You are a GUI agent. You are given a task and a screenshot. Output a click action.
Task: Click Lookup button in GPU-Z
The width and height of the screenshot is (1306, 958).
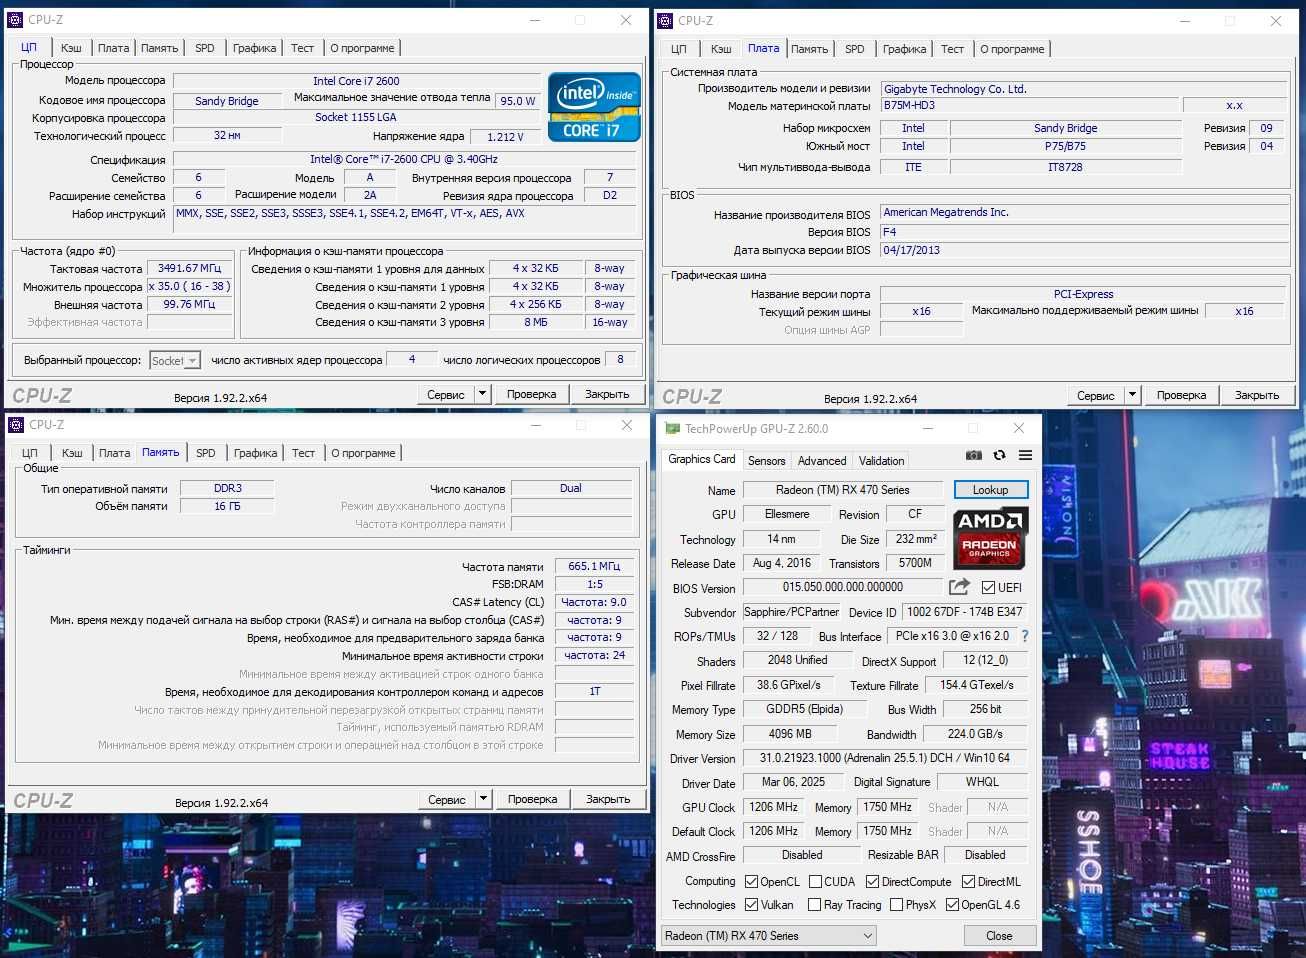(x=990, y=490)
